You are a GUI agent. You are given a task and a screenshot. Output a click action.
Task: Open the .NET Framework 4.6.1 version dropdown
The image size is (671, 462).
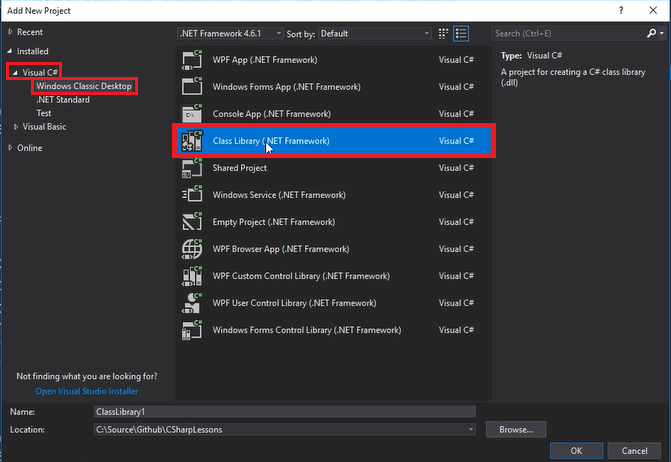pyautogui.click(x=230, y=33)
